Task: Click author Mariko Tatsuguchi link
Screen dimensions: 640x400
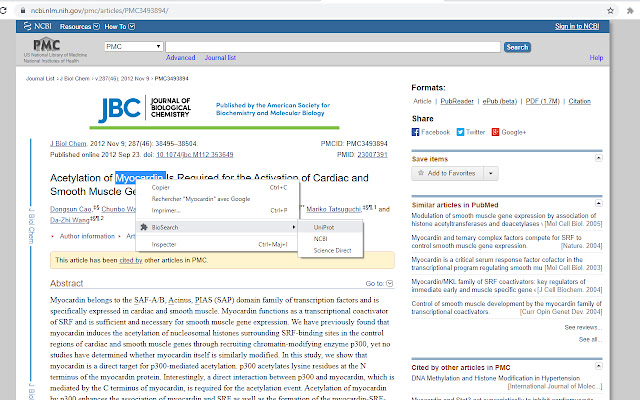Action: click(x=333, y=209)
